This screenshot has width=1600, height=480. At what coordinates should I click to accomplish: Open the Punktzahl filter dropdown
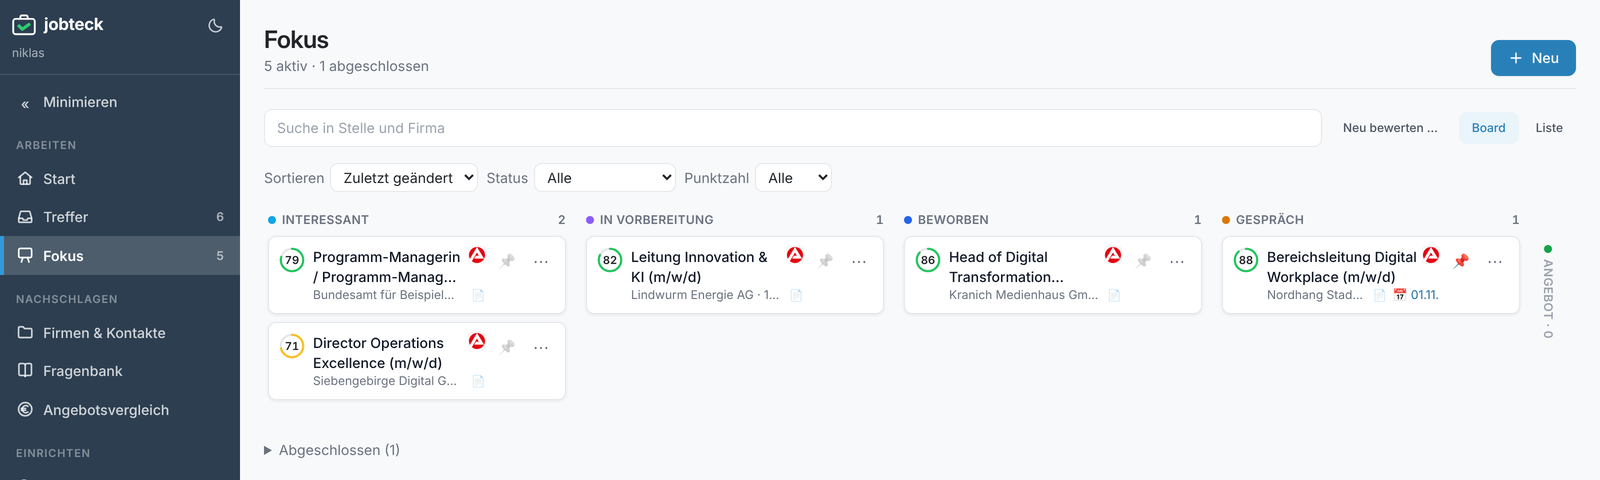pos(793,178)
